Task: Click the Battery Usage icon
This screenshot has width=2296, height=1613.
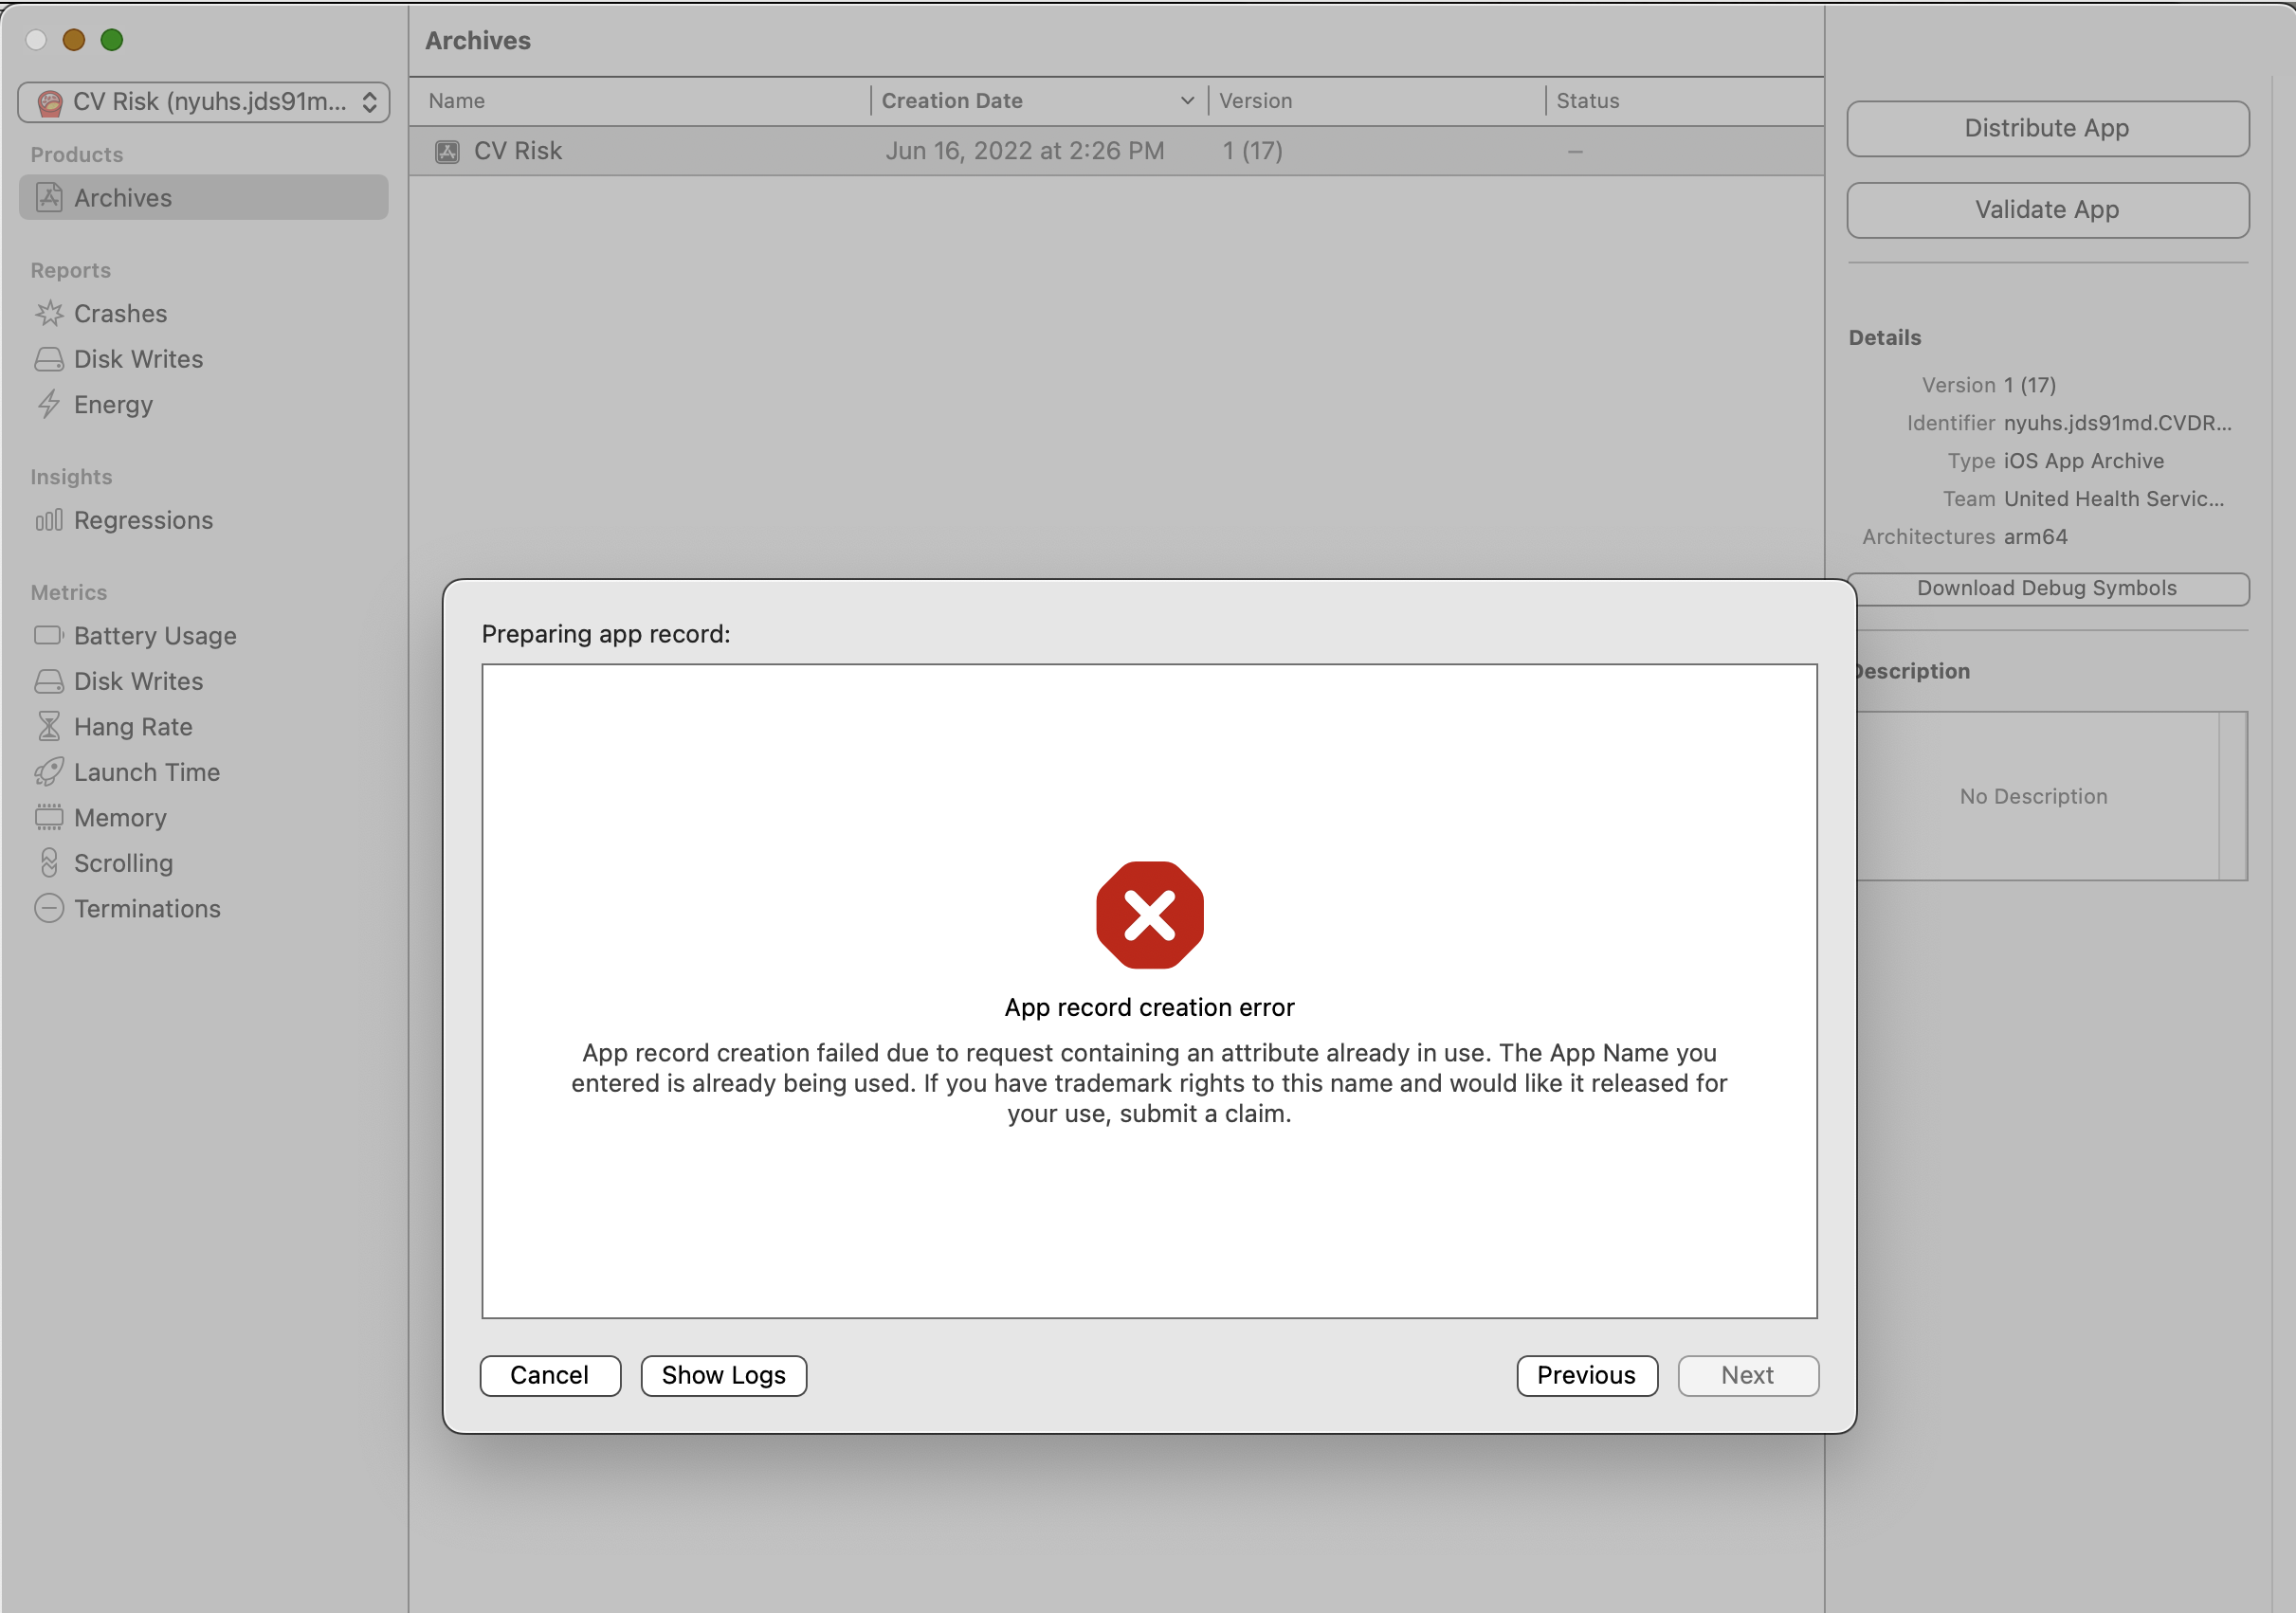Action: click(48, 636)
